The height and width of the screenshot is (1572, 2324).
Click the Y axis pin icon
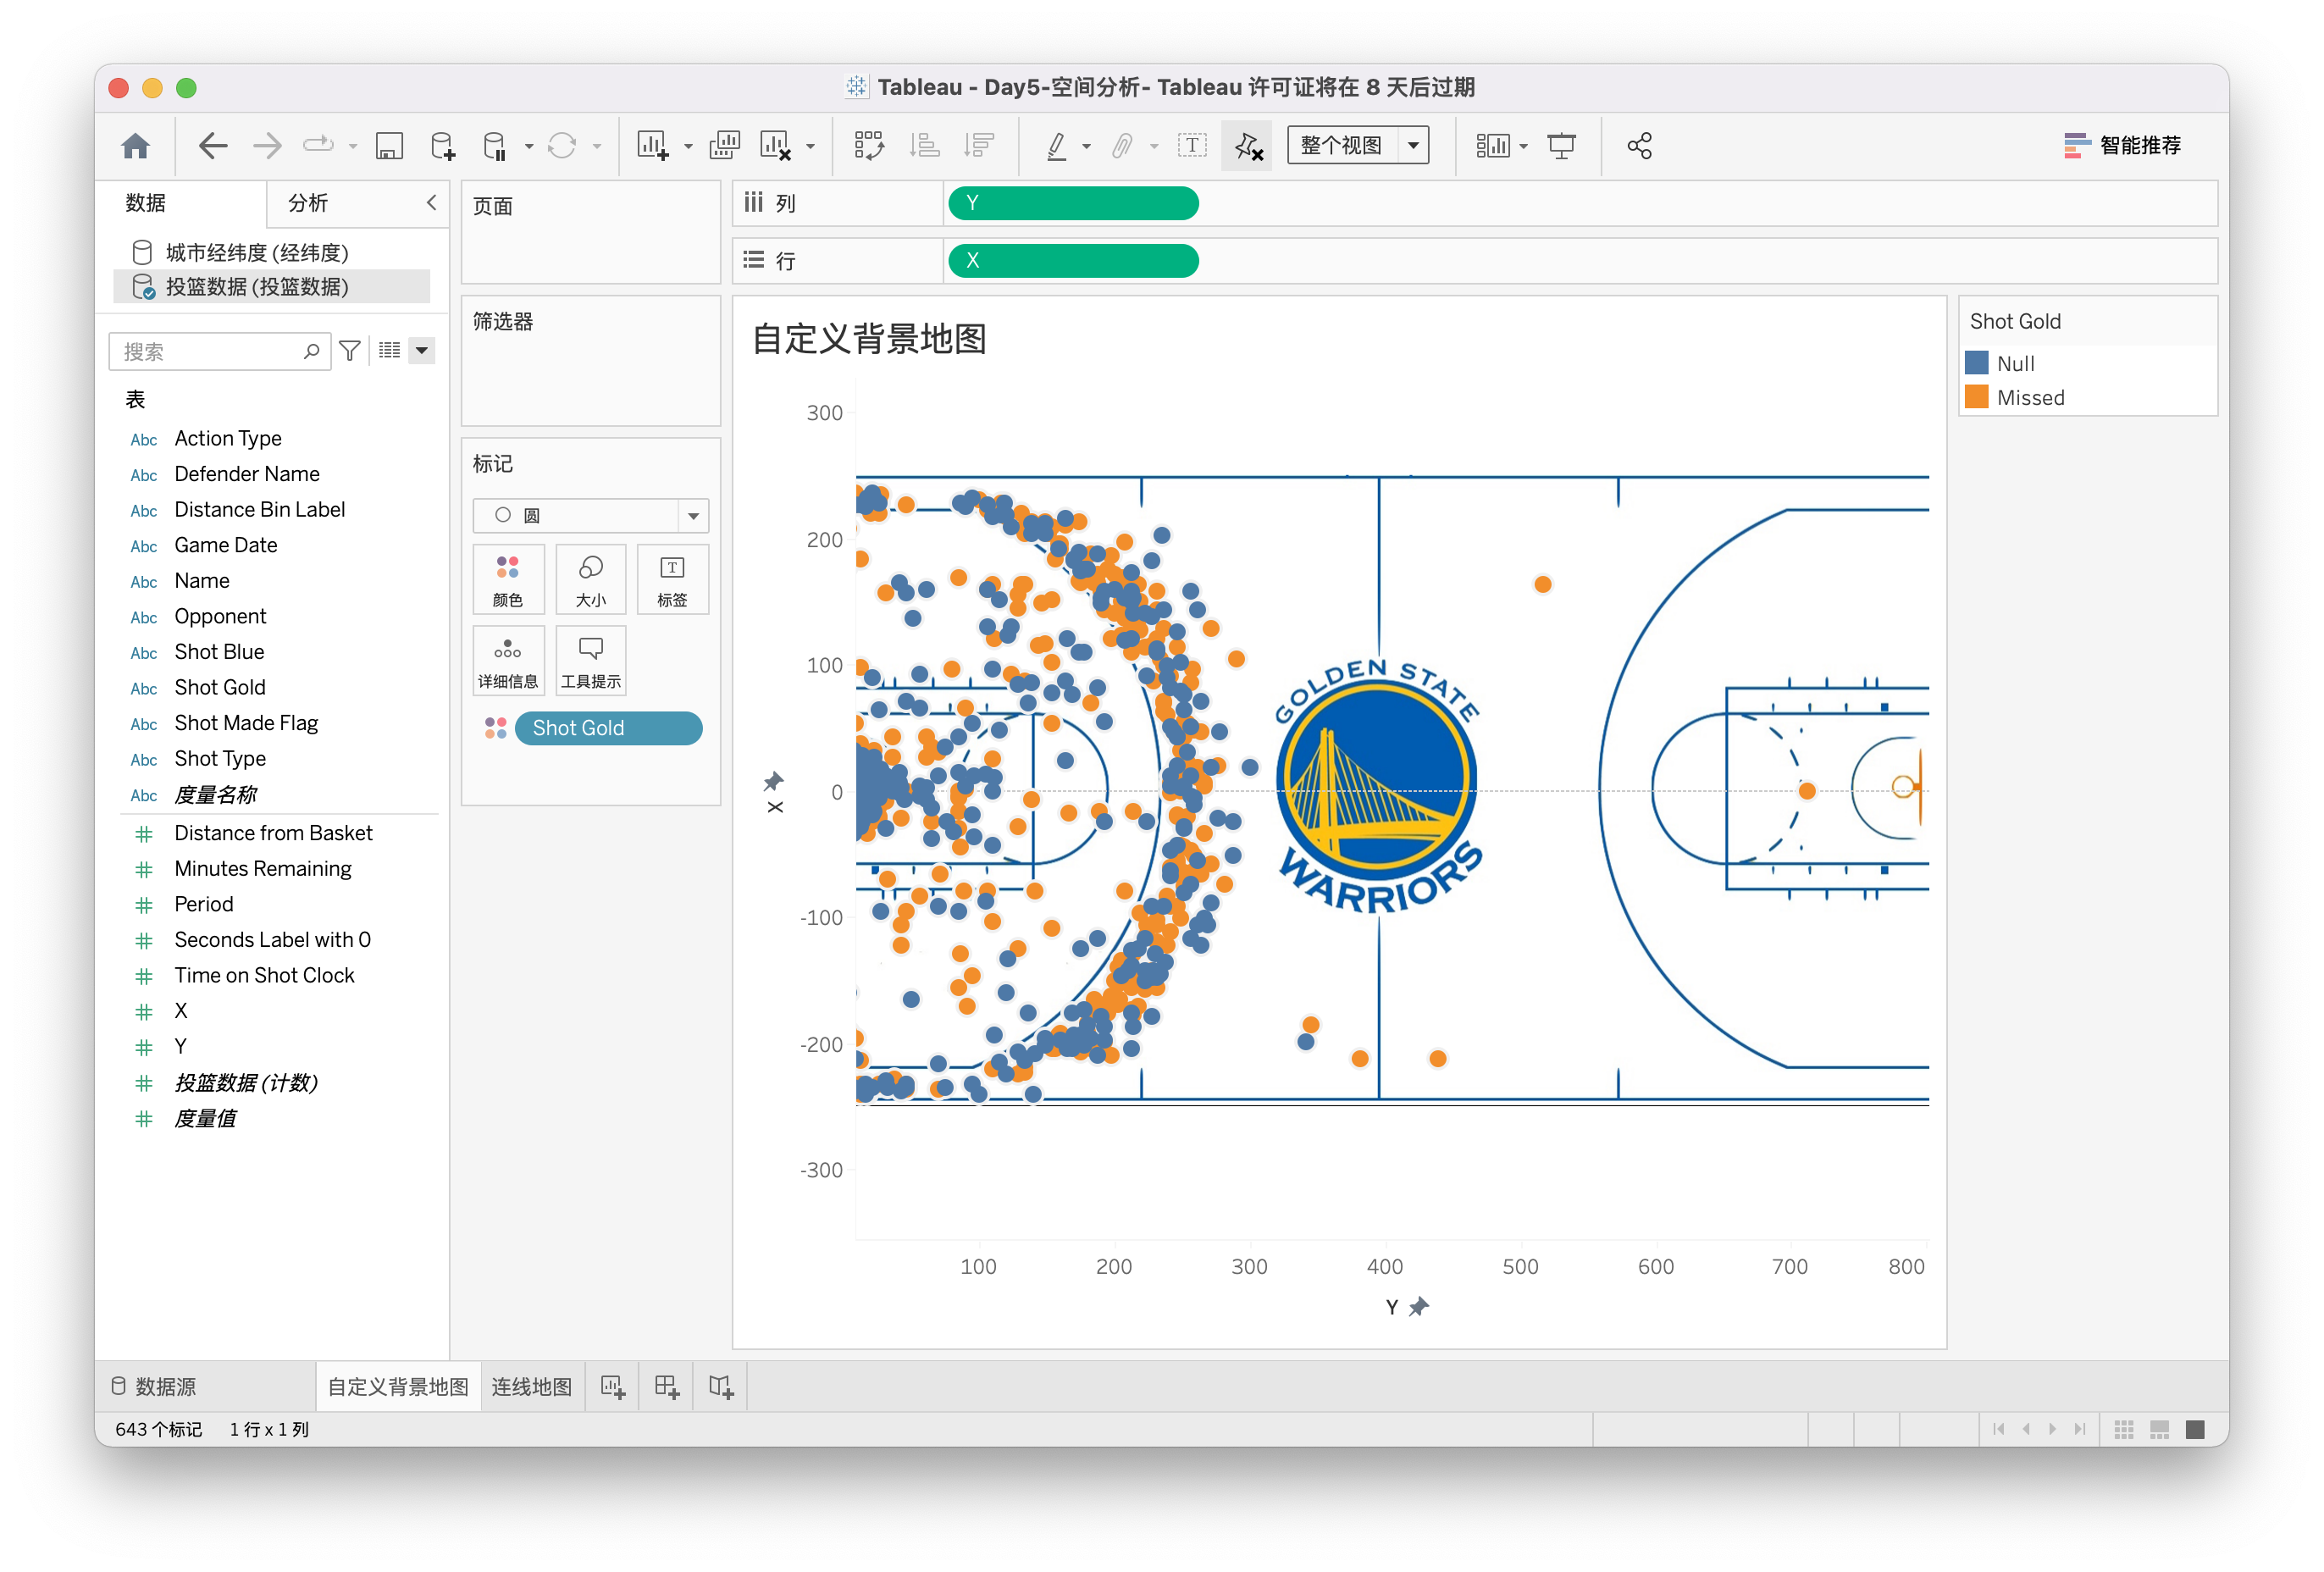pyautogui.click(x=1419, y=1307)
